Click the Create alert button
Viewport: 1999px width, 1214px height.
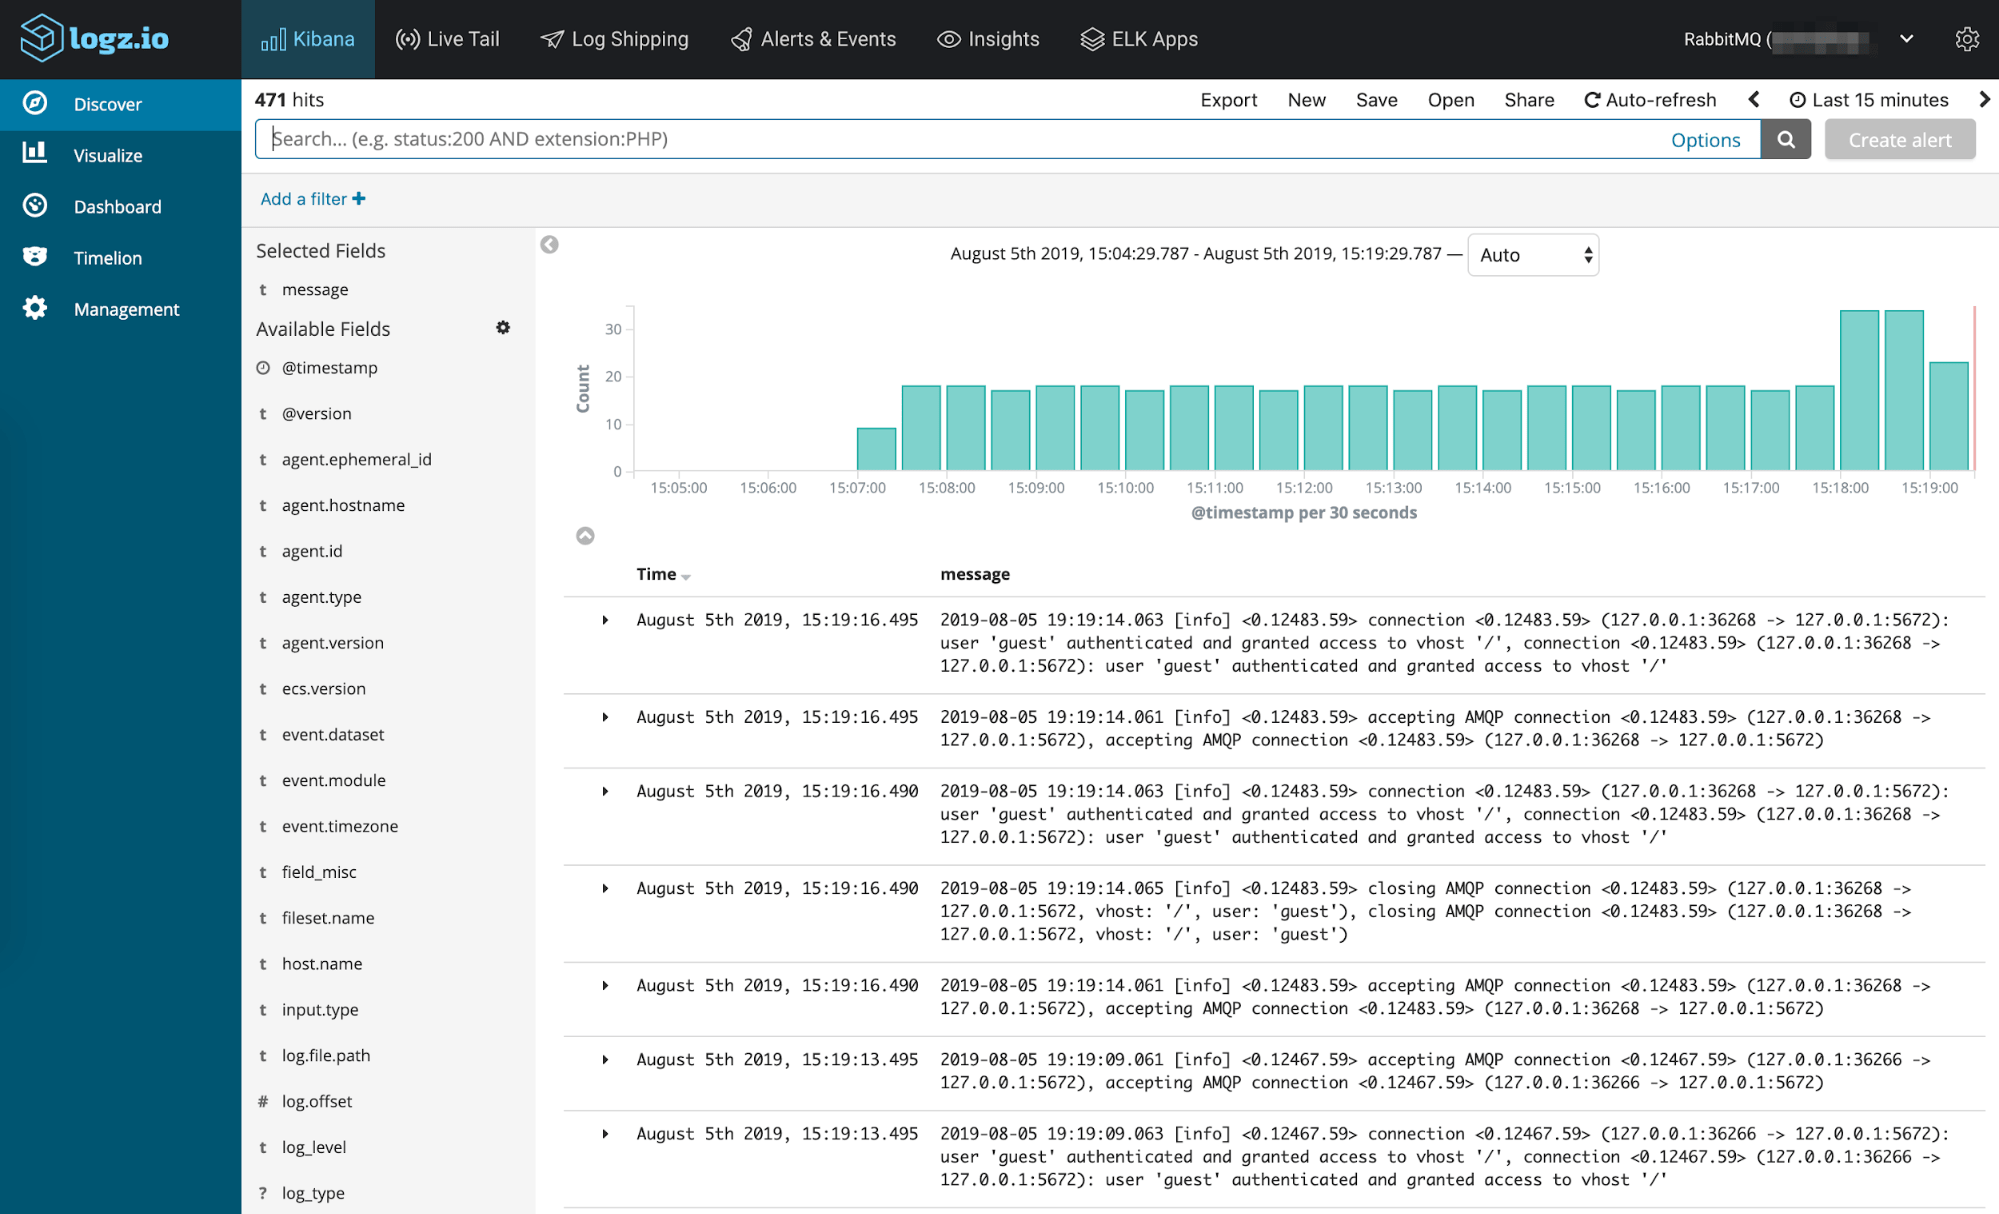tap(1899, 139)
